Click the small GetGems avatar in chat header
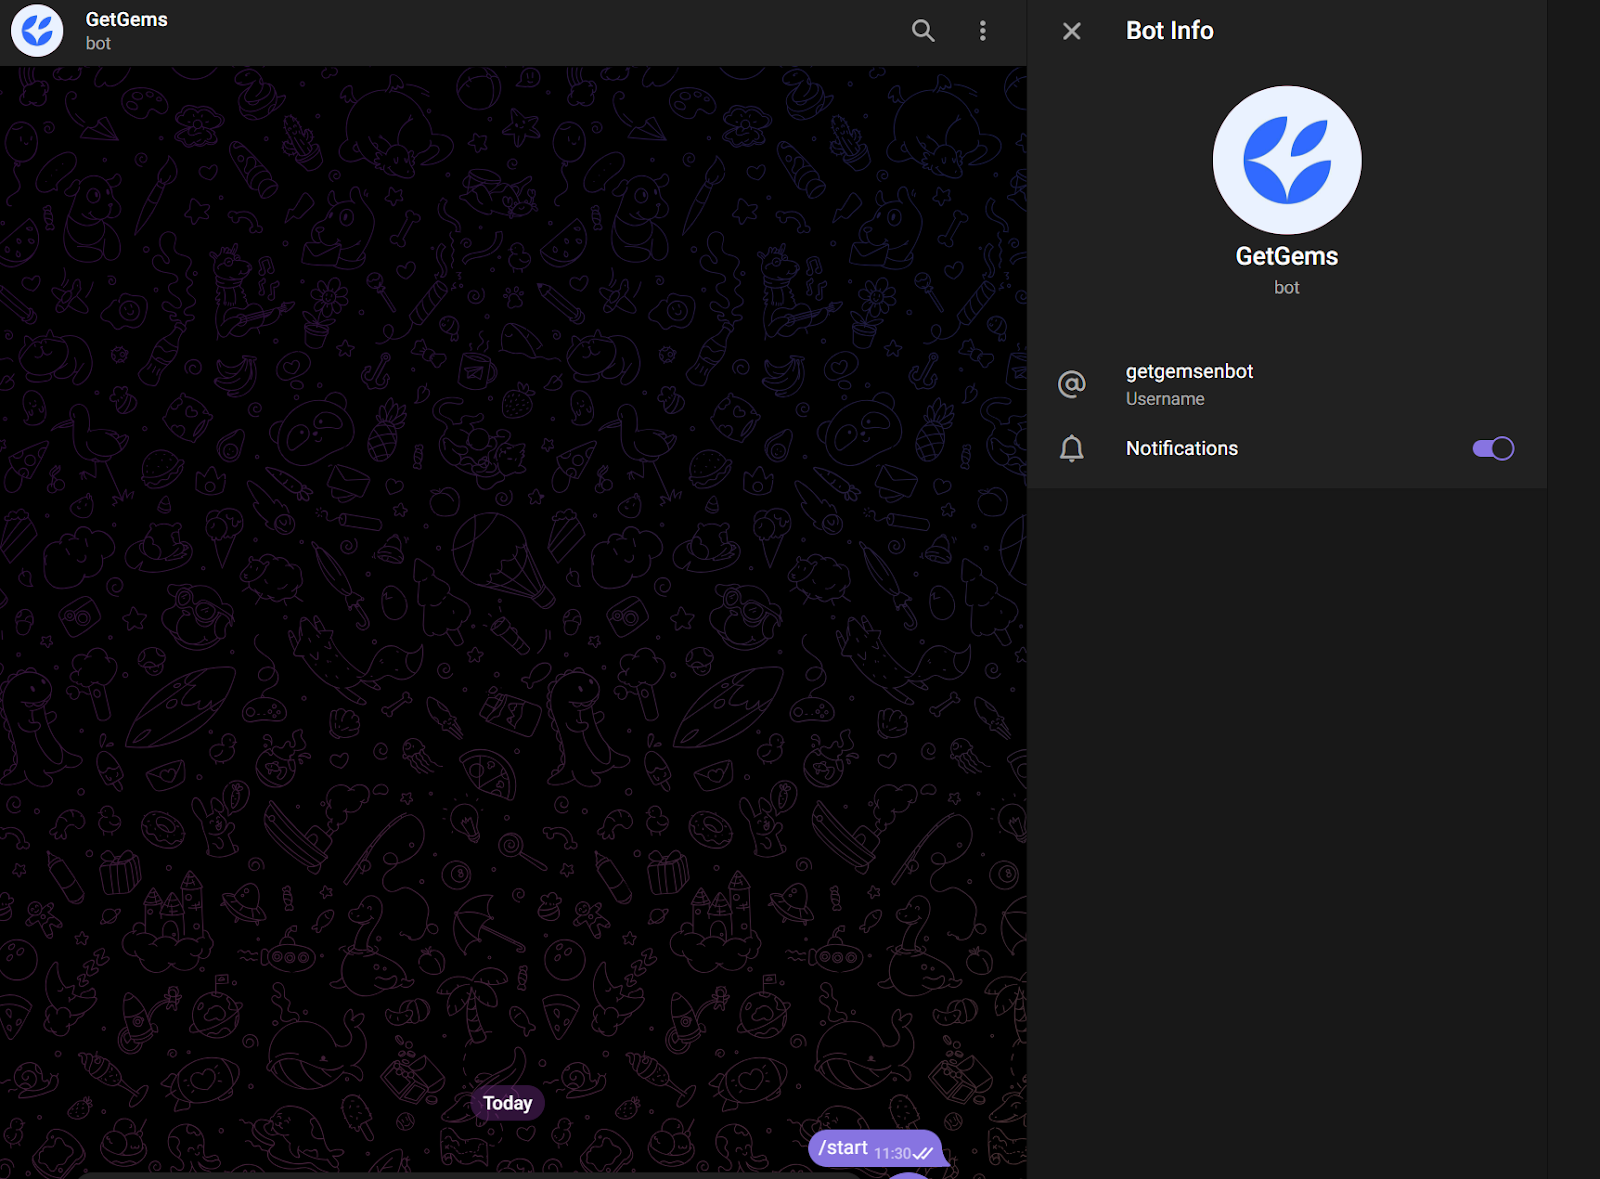This screenshot has height=1179, width=1600. pyautogui.click(x=37, y=31)
